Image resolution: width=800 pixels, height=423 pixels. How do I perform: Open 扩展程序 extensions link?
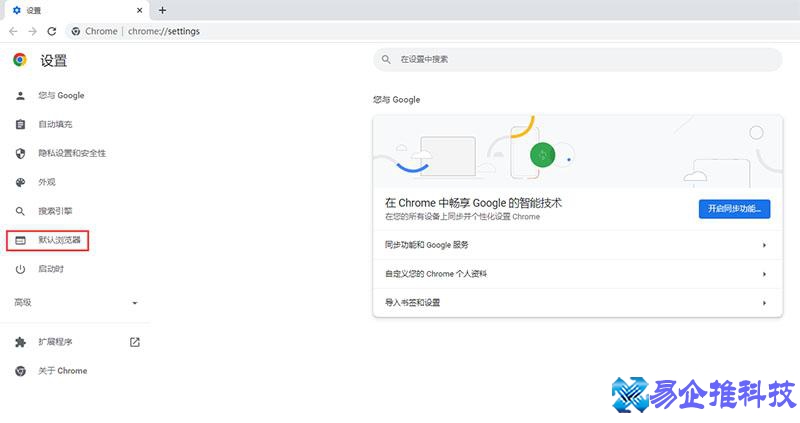click(x=55, y=342)
